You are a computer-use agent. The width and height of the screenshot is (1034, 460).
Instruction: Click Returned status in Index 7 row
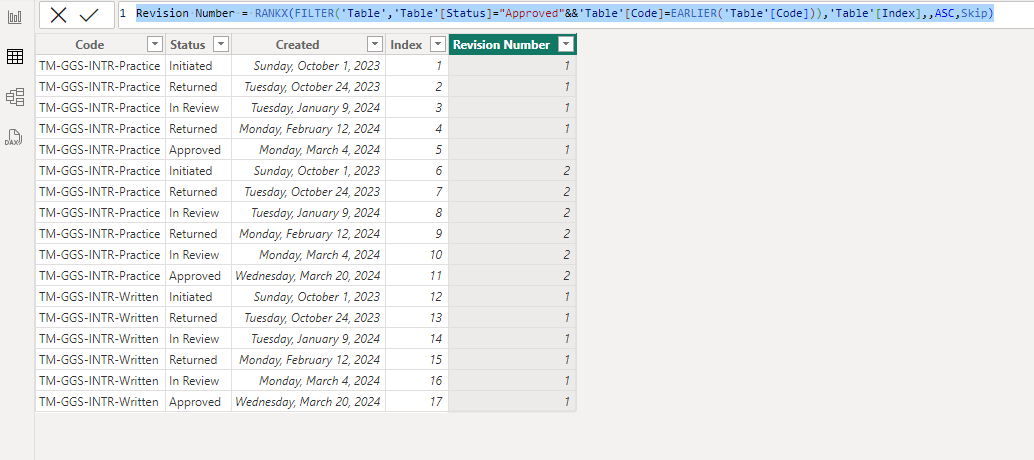198,192
